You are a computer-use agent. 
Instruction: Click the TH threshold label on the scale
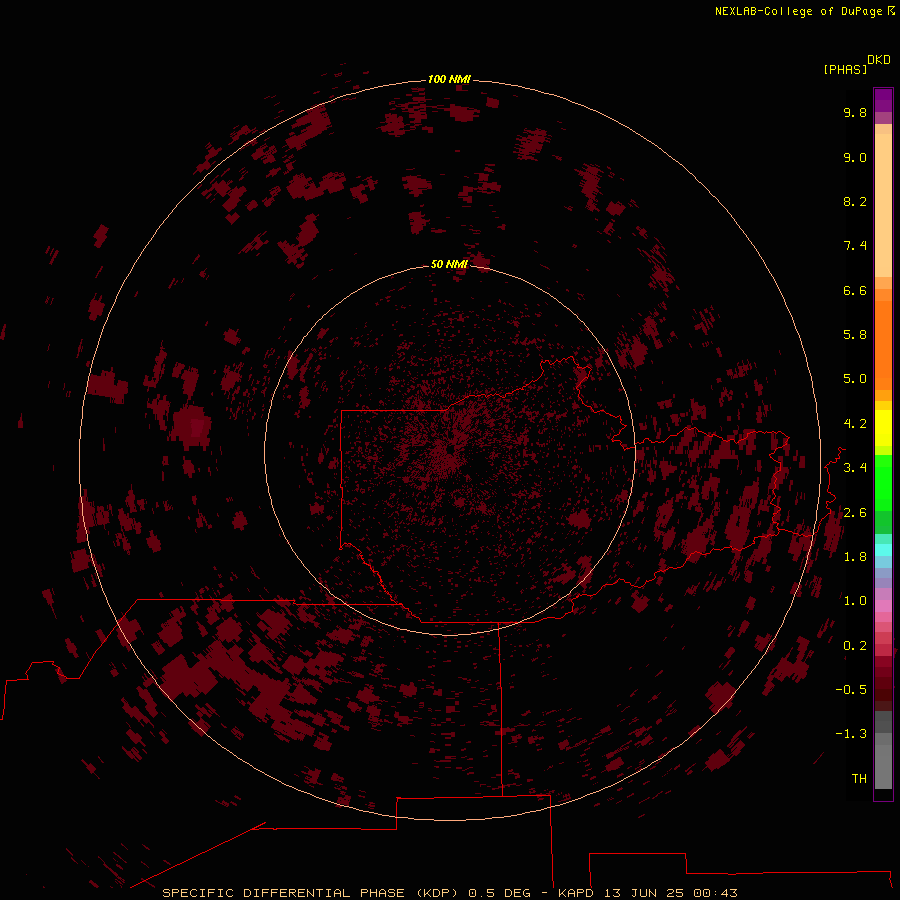859,779
